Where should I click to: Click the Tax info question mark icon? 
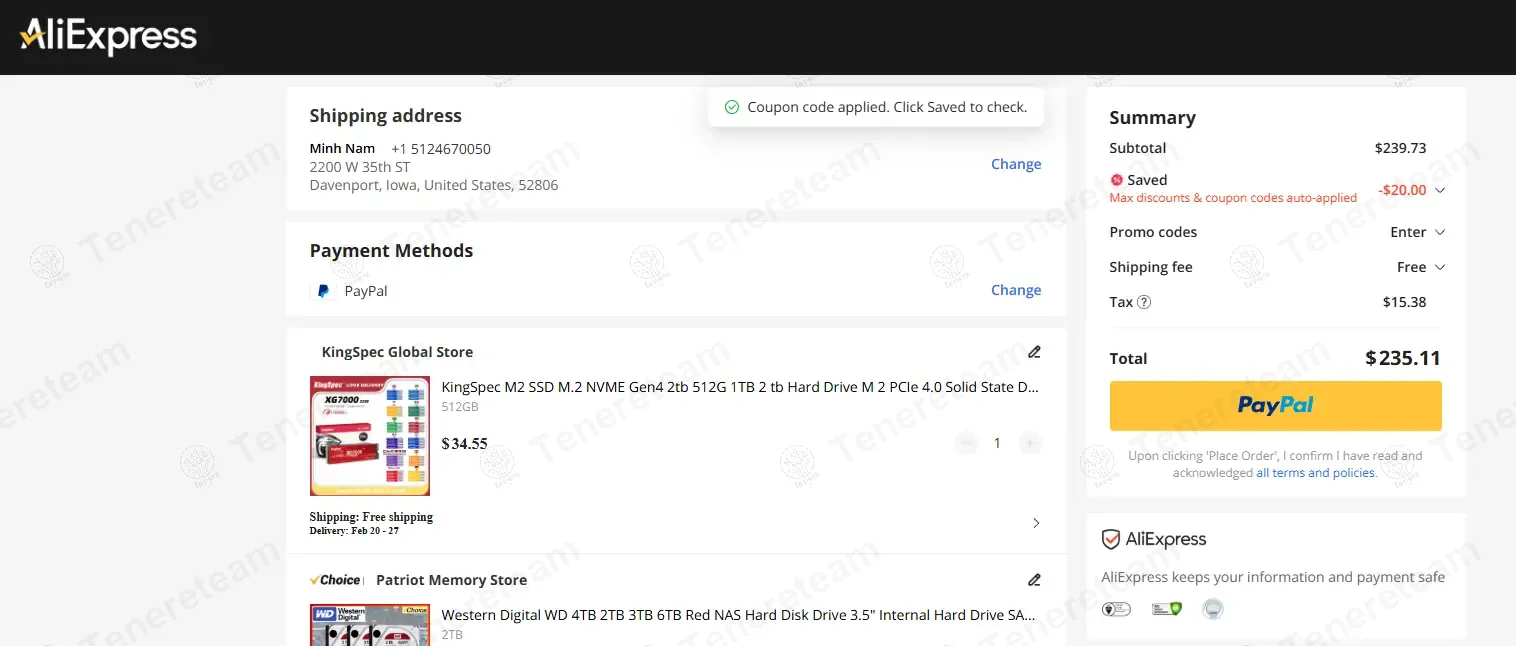click(1144, 302)
